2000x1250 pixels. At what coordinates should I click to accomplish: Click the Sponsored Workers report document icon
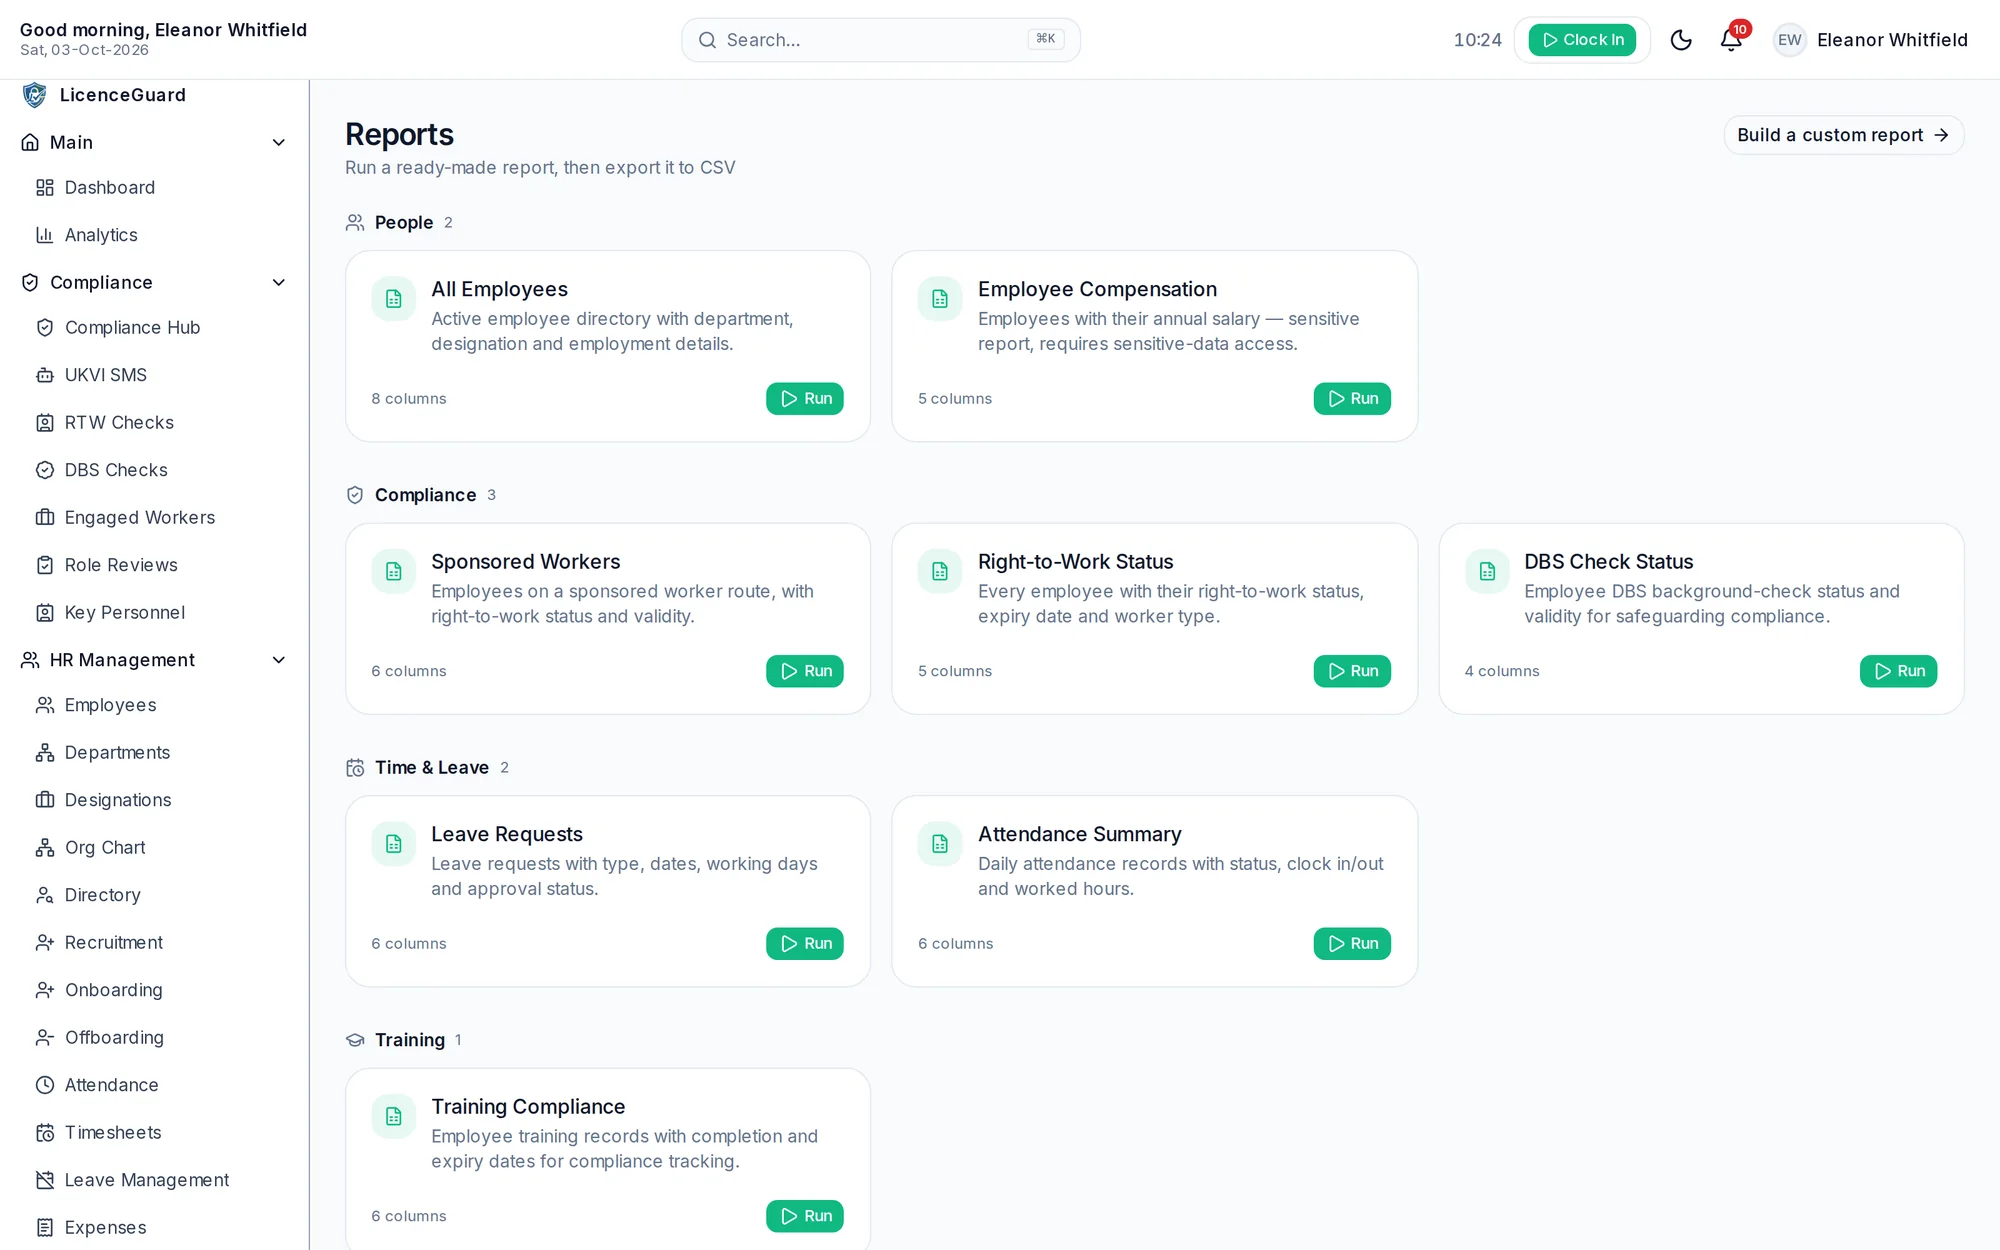click(x=394, y=571)
